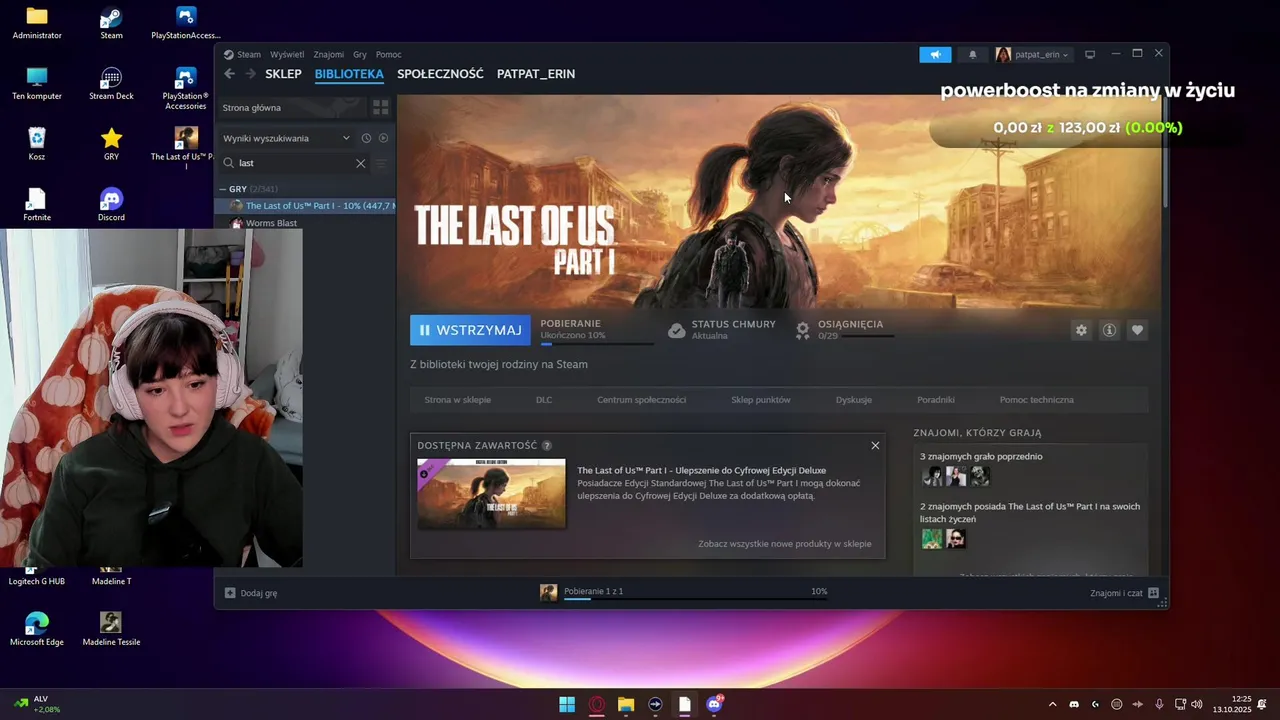Show hidden tray icons chevron

pyautogui.click(x=1052, y=704)
